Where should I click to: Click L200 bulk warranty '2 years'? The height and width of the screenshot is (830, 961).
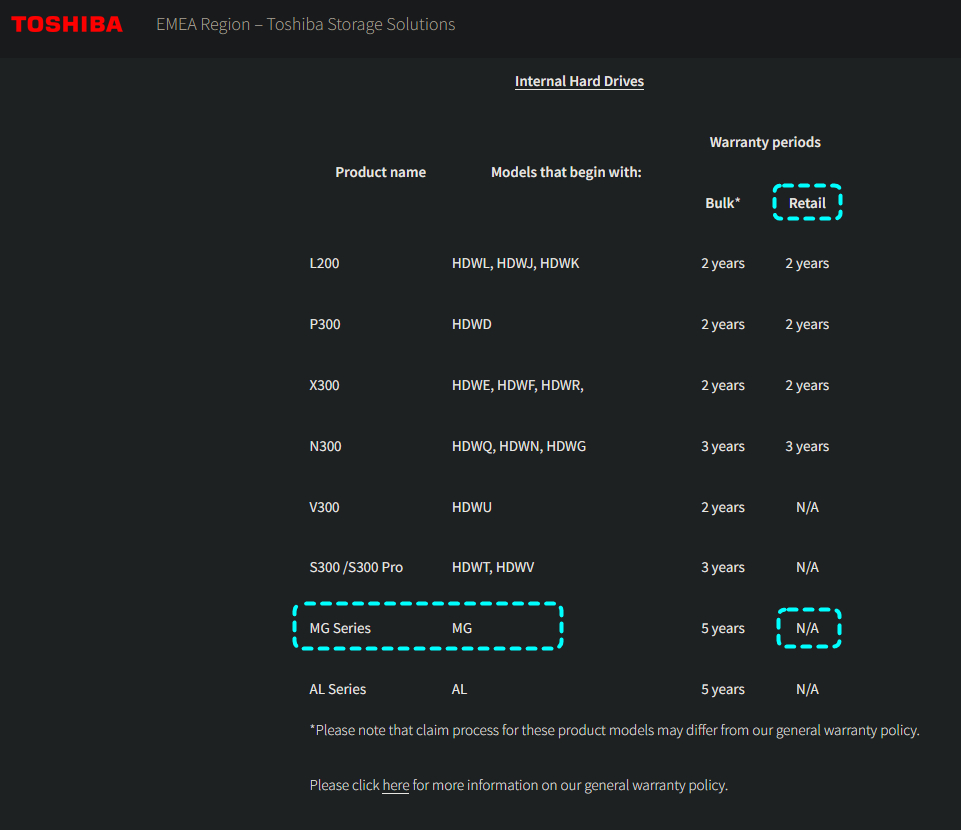723,263
